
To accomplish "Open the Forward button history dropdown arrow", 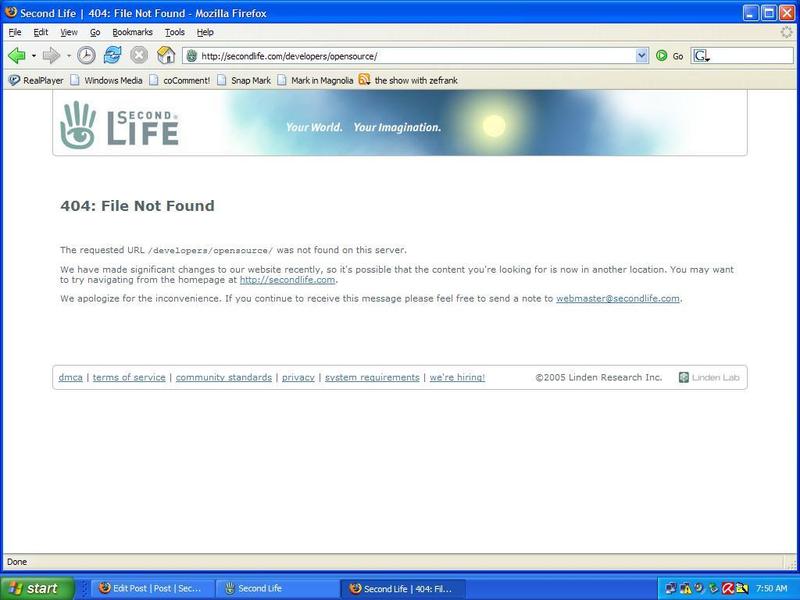I will coord(68,56).
